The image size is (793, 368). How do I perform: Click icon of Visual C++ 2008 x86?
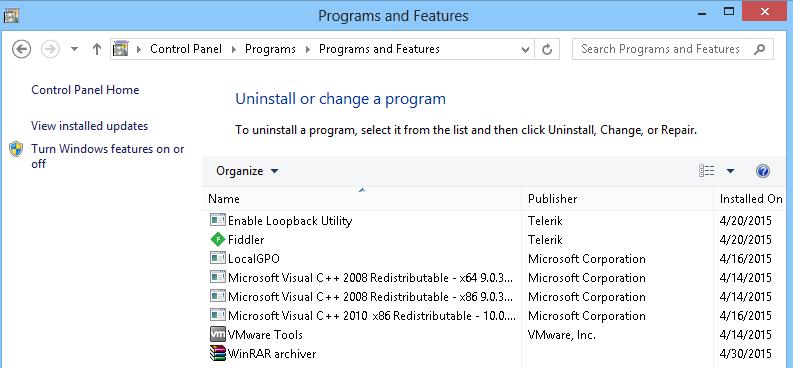click(217, 296)
